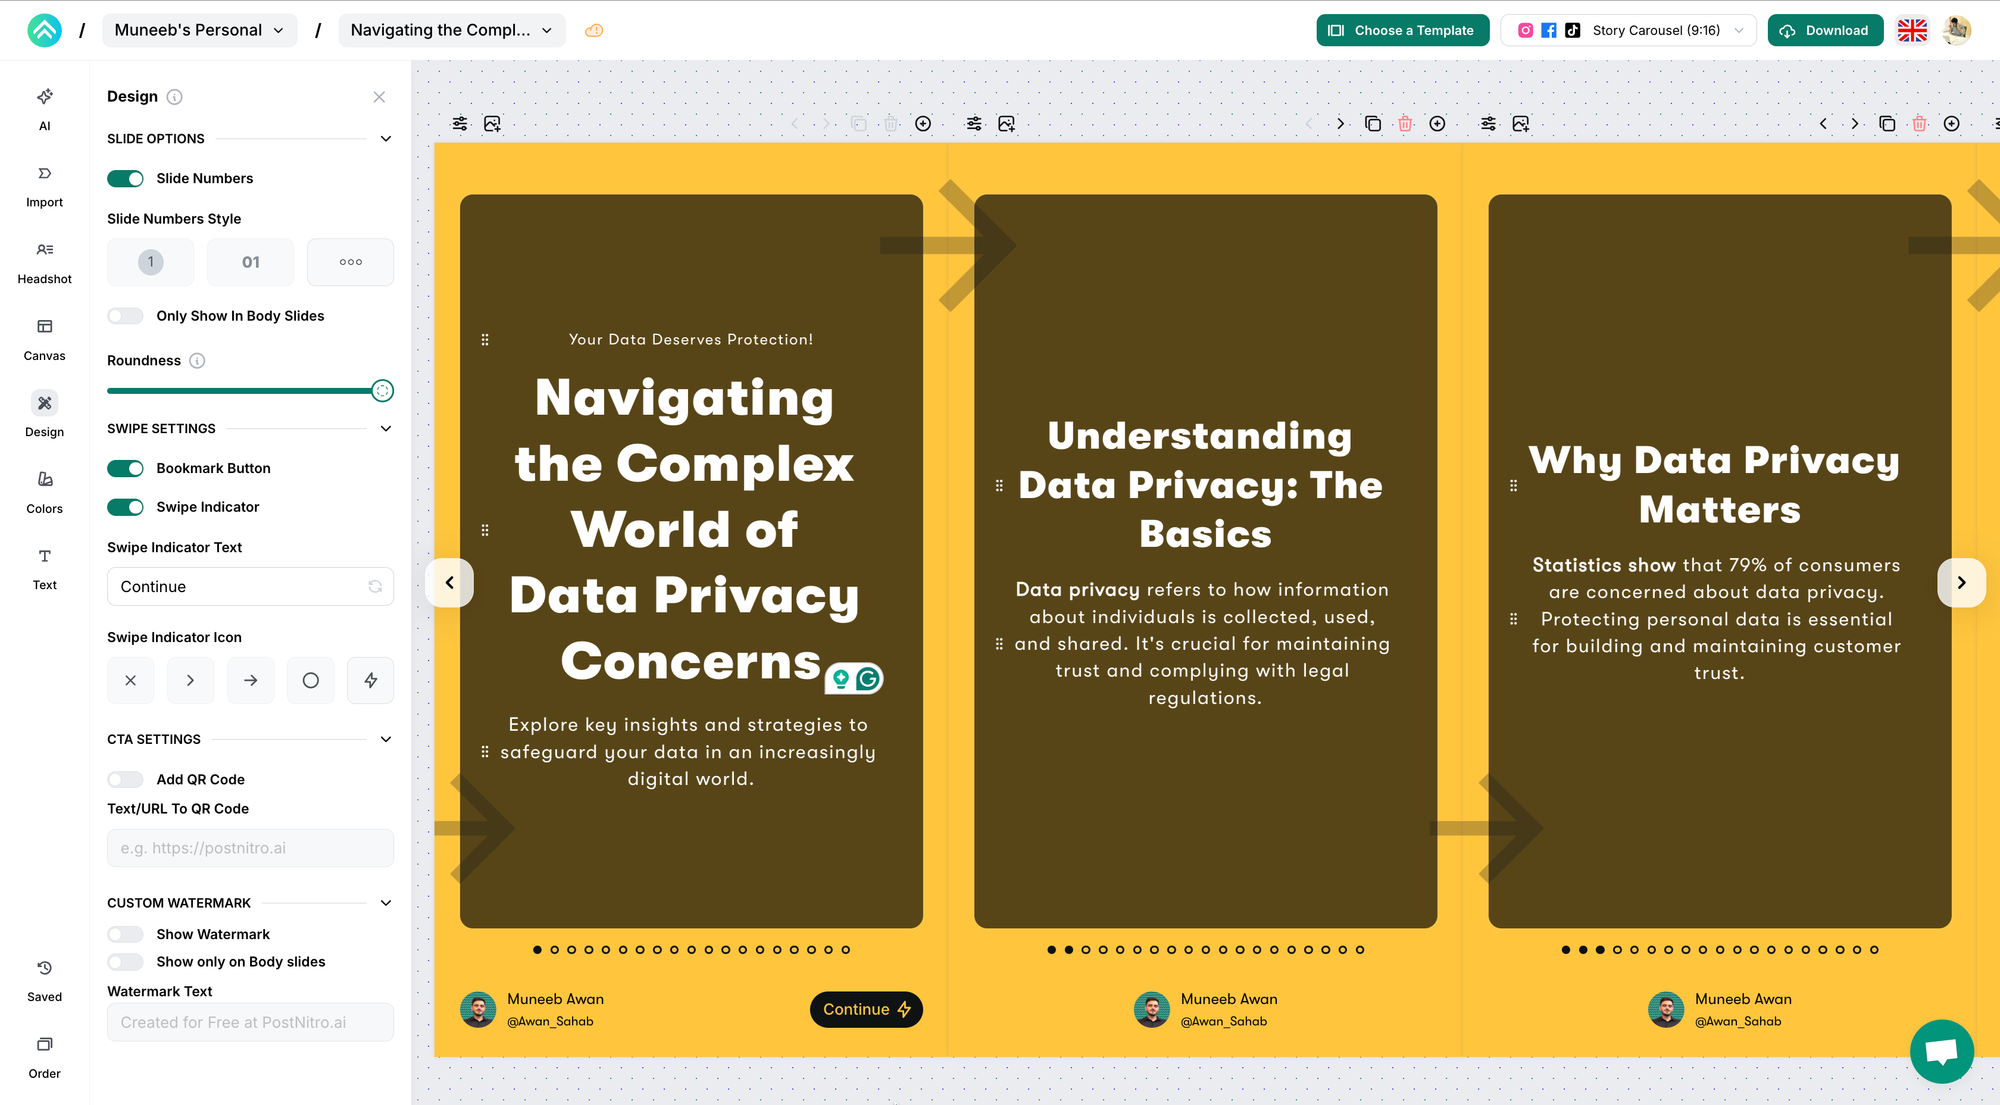Open Story Carousel (9:16) format dropdown
This screenshot has height=1105, width=2000.
1629,30
